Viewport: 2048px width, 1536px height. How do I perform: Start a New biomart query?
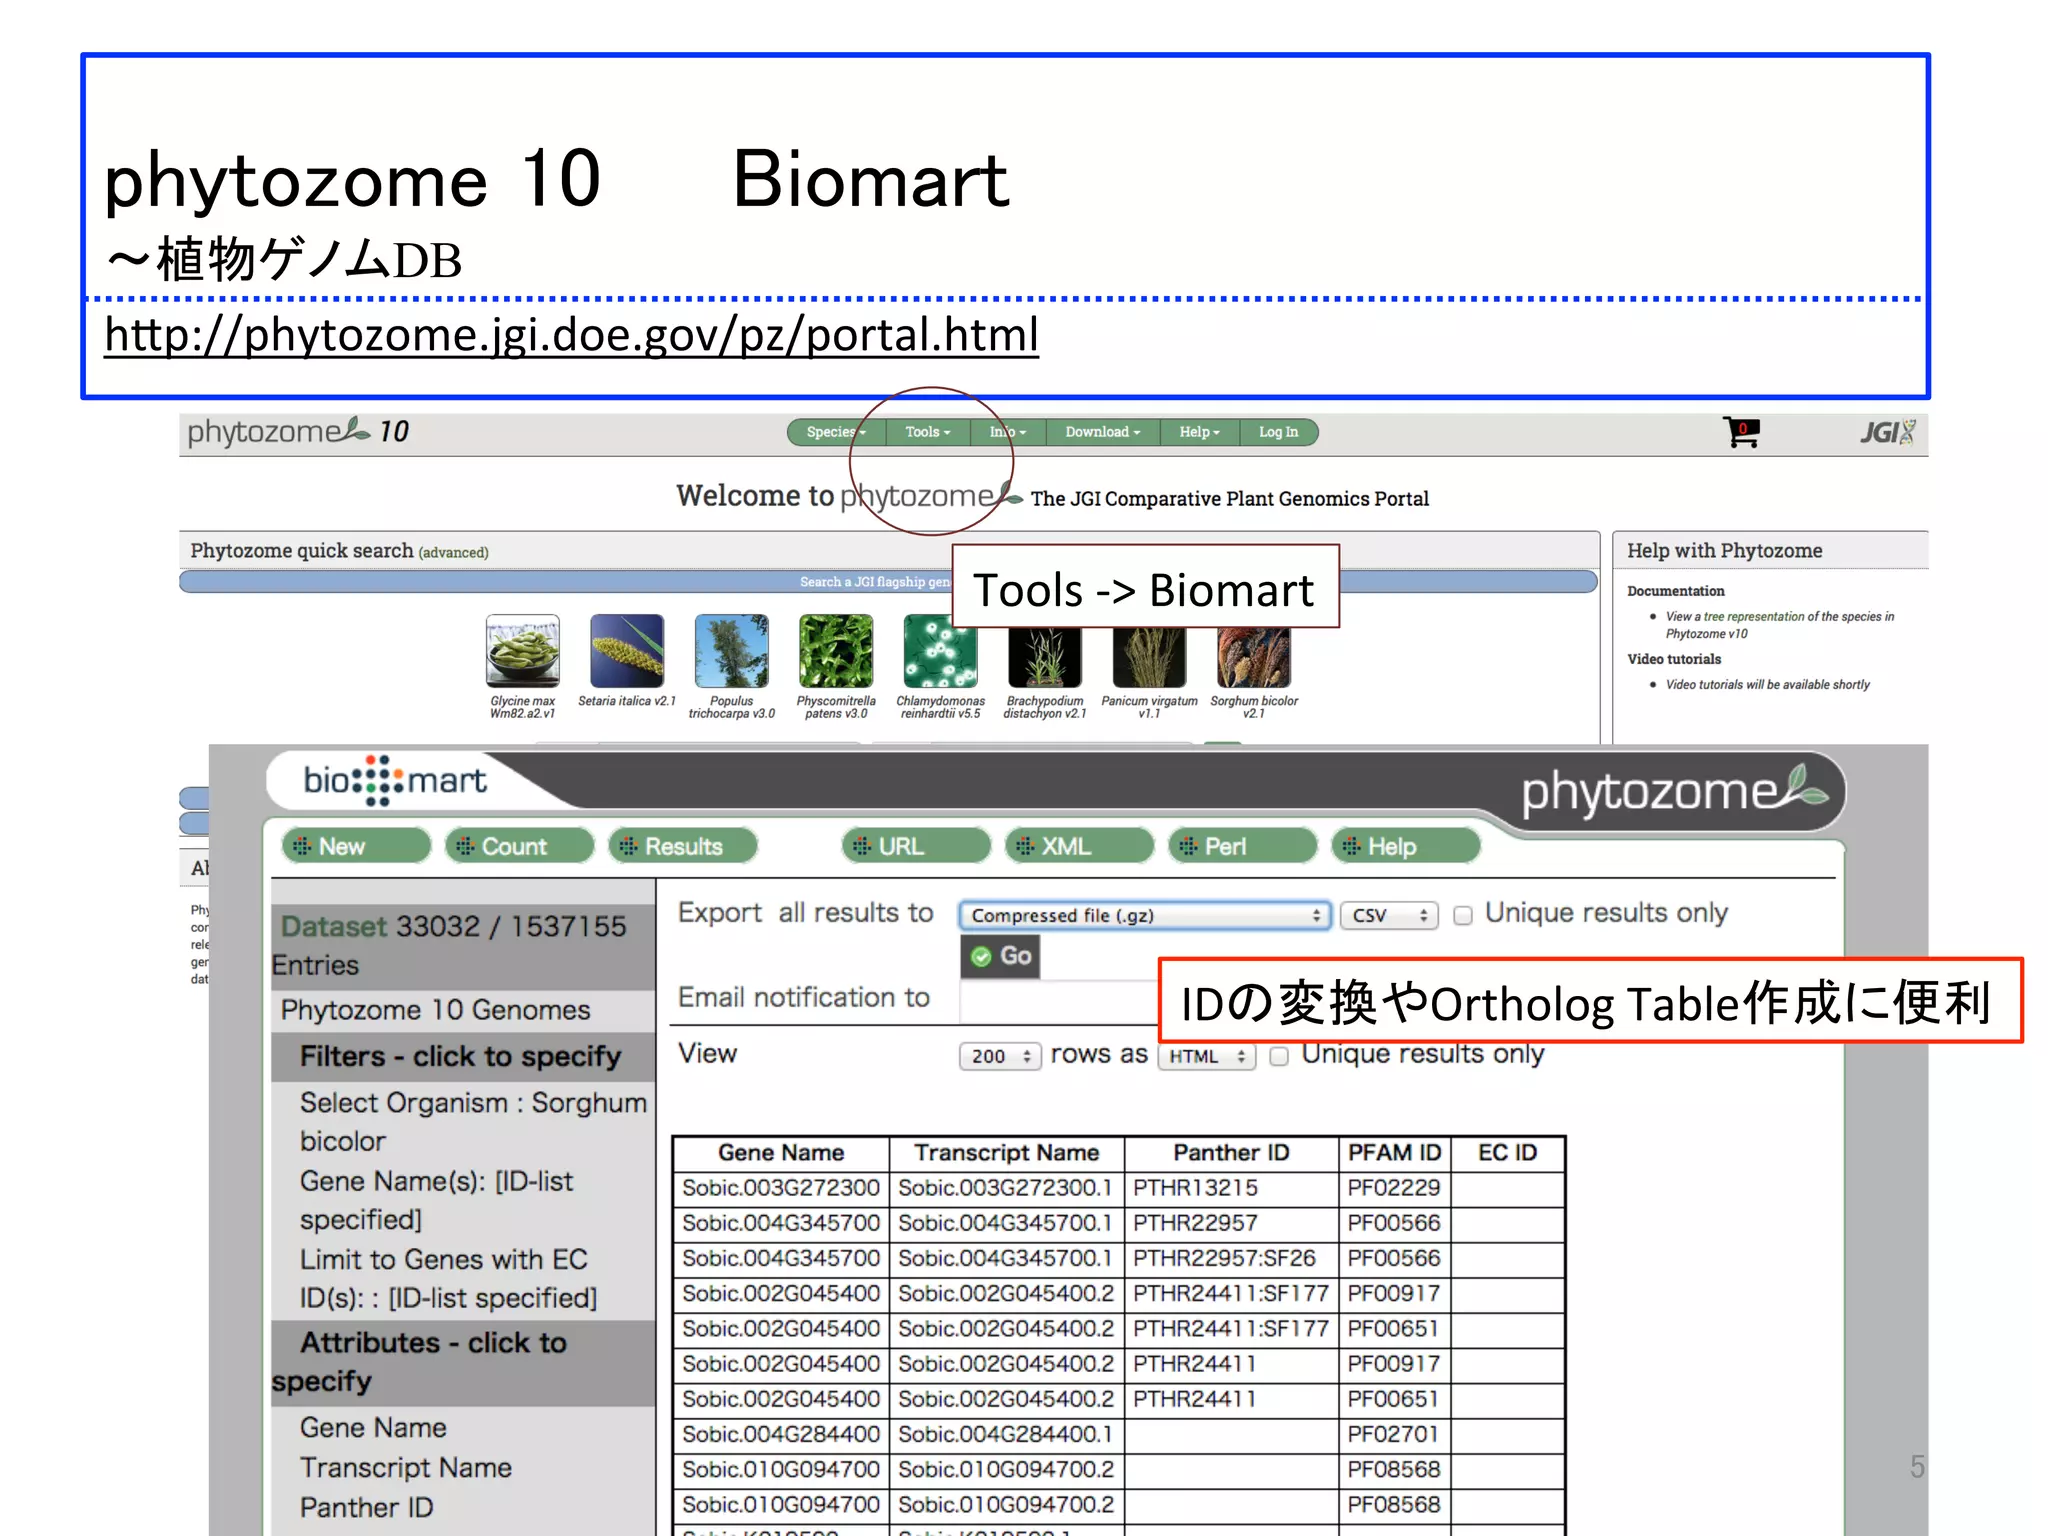pos(356,846)
